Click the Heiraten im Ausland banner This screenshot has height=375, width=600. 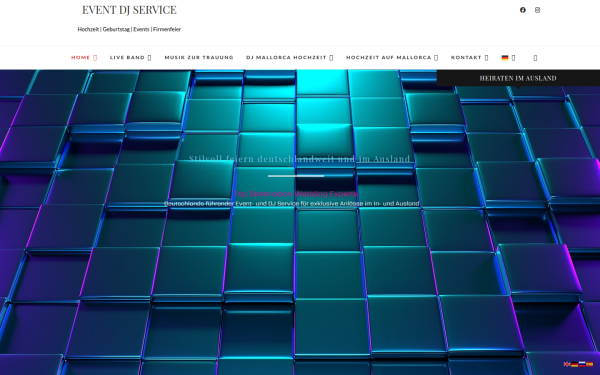518,78
